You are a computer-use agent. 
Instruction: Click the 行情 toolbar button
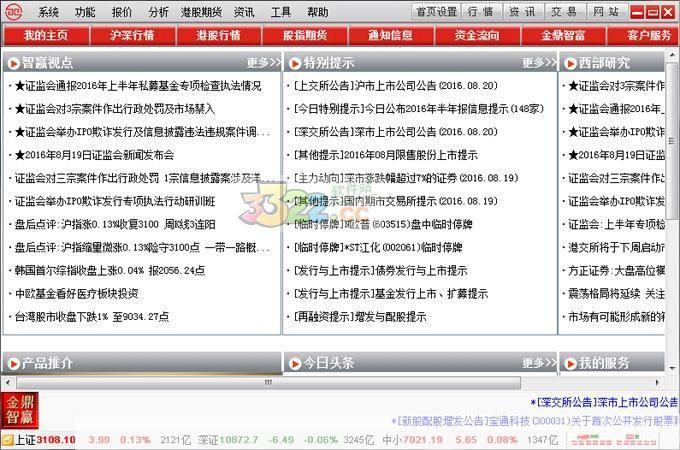coord(481,12)
